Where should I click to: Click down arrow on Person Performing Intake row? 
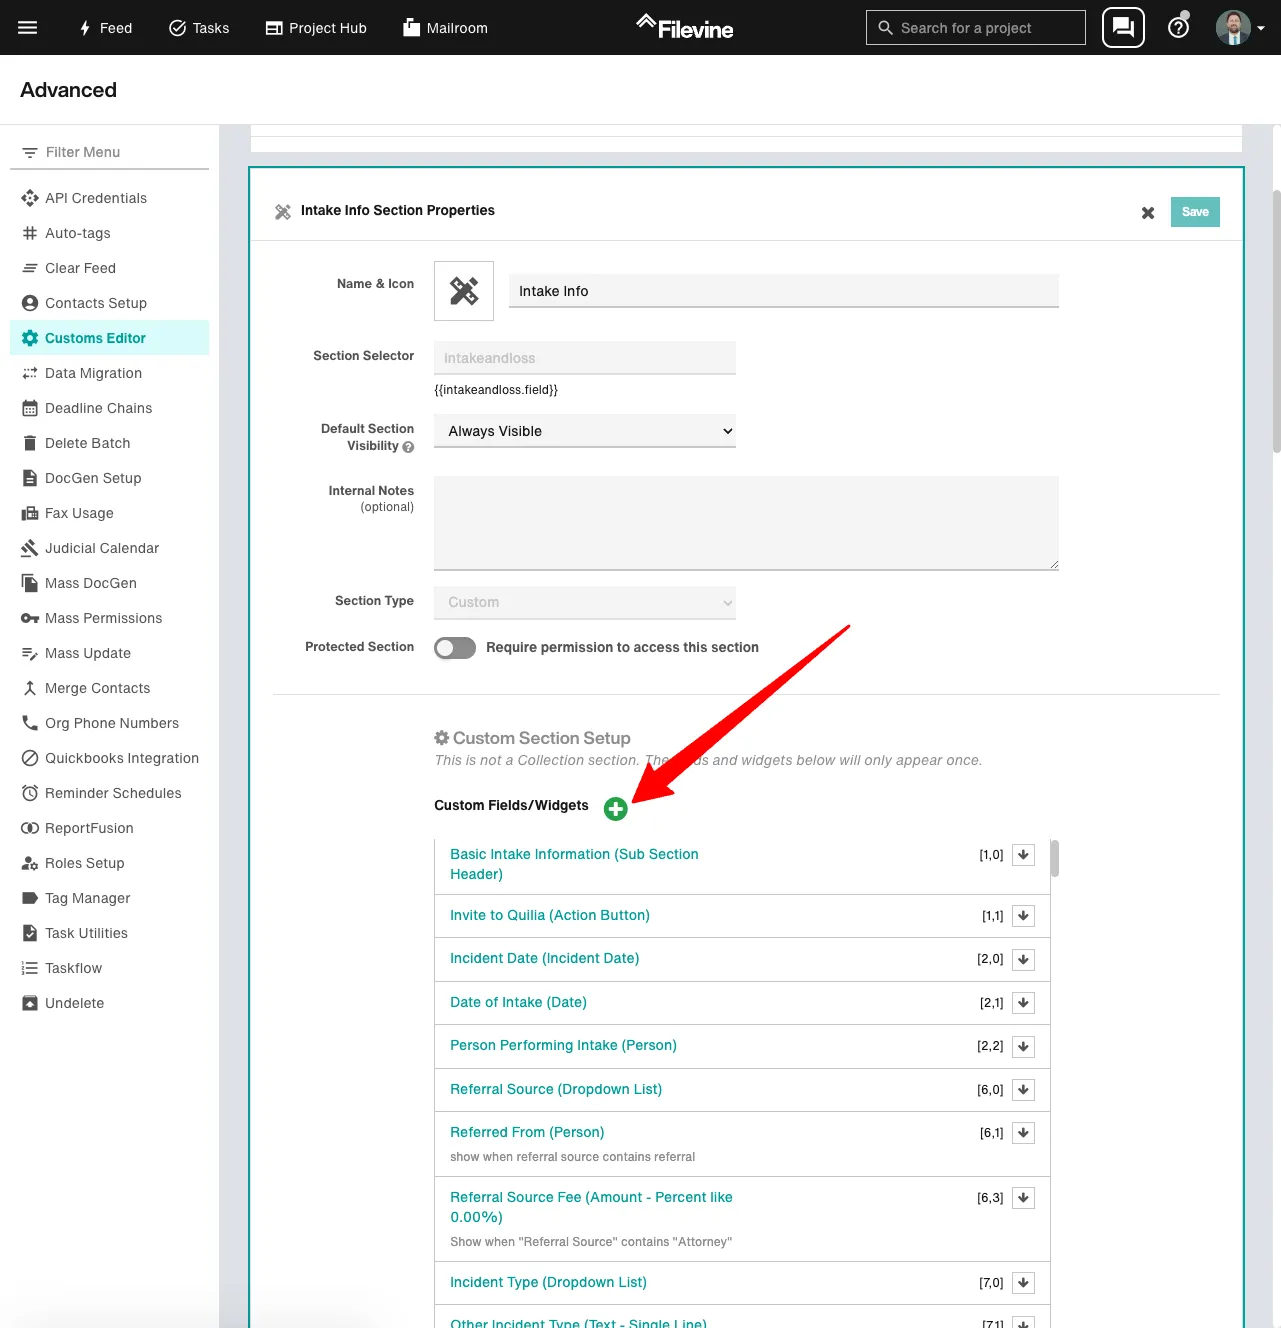(1023, 1046)
